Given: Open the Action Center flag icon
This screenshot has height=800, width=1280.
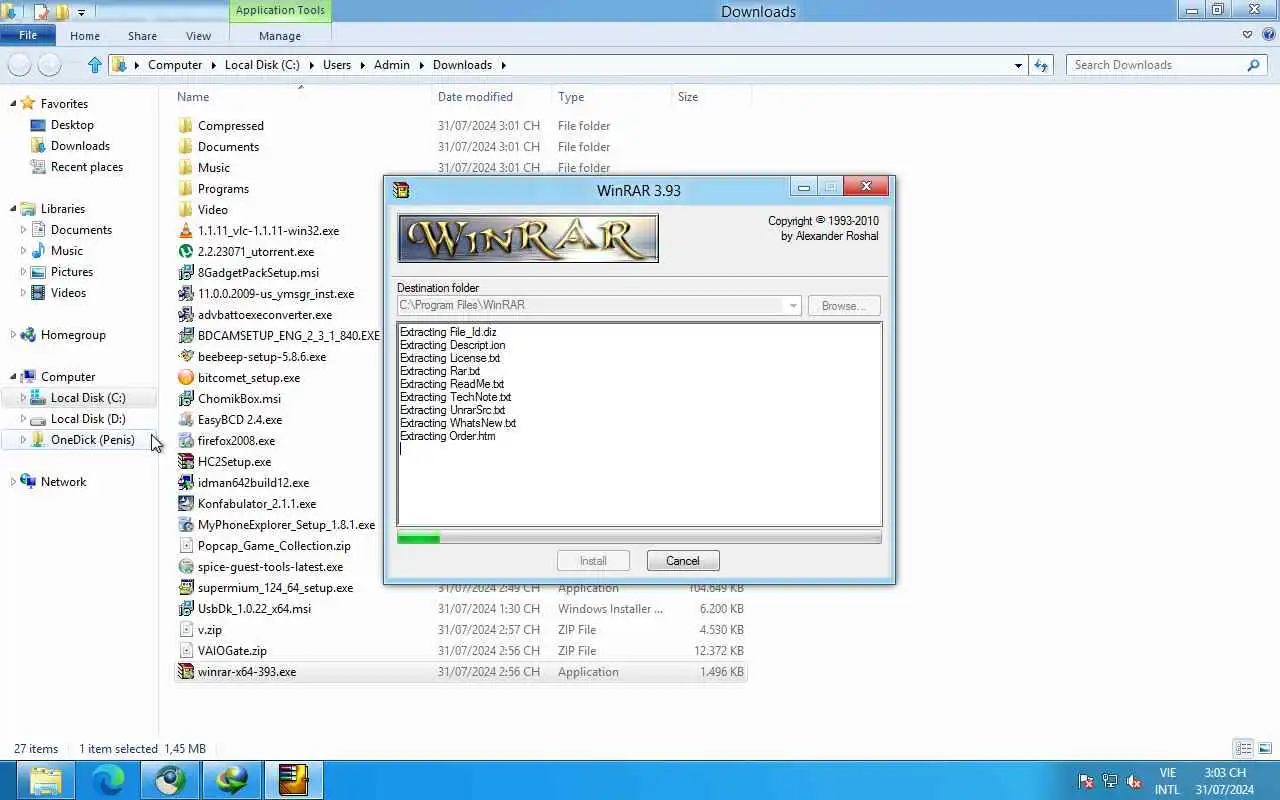Looking at the screenshot, I should coord(1086,781).
